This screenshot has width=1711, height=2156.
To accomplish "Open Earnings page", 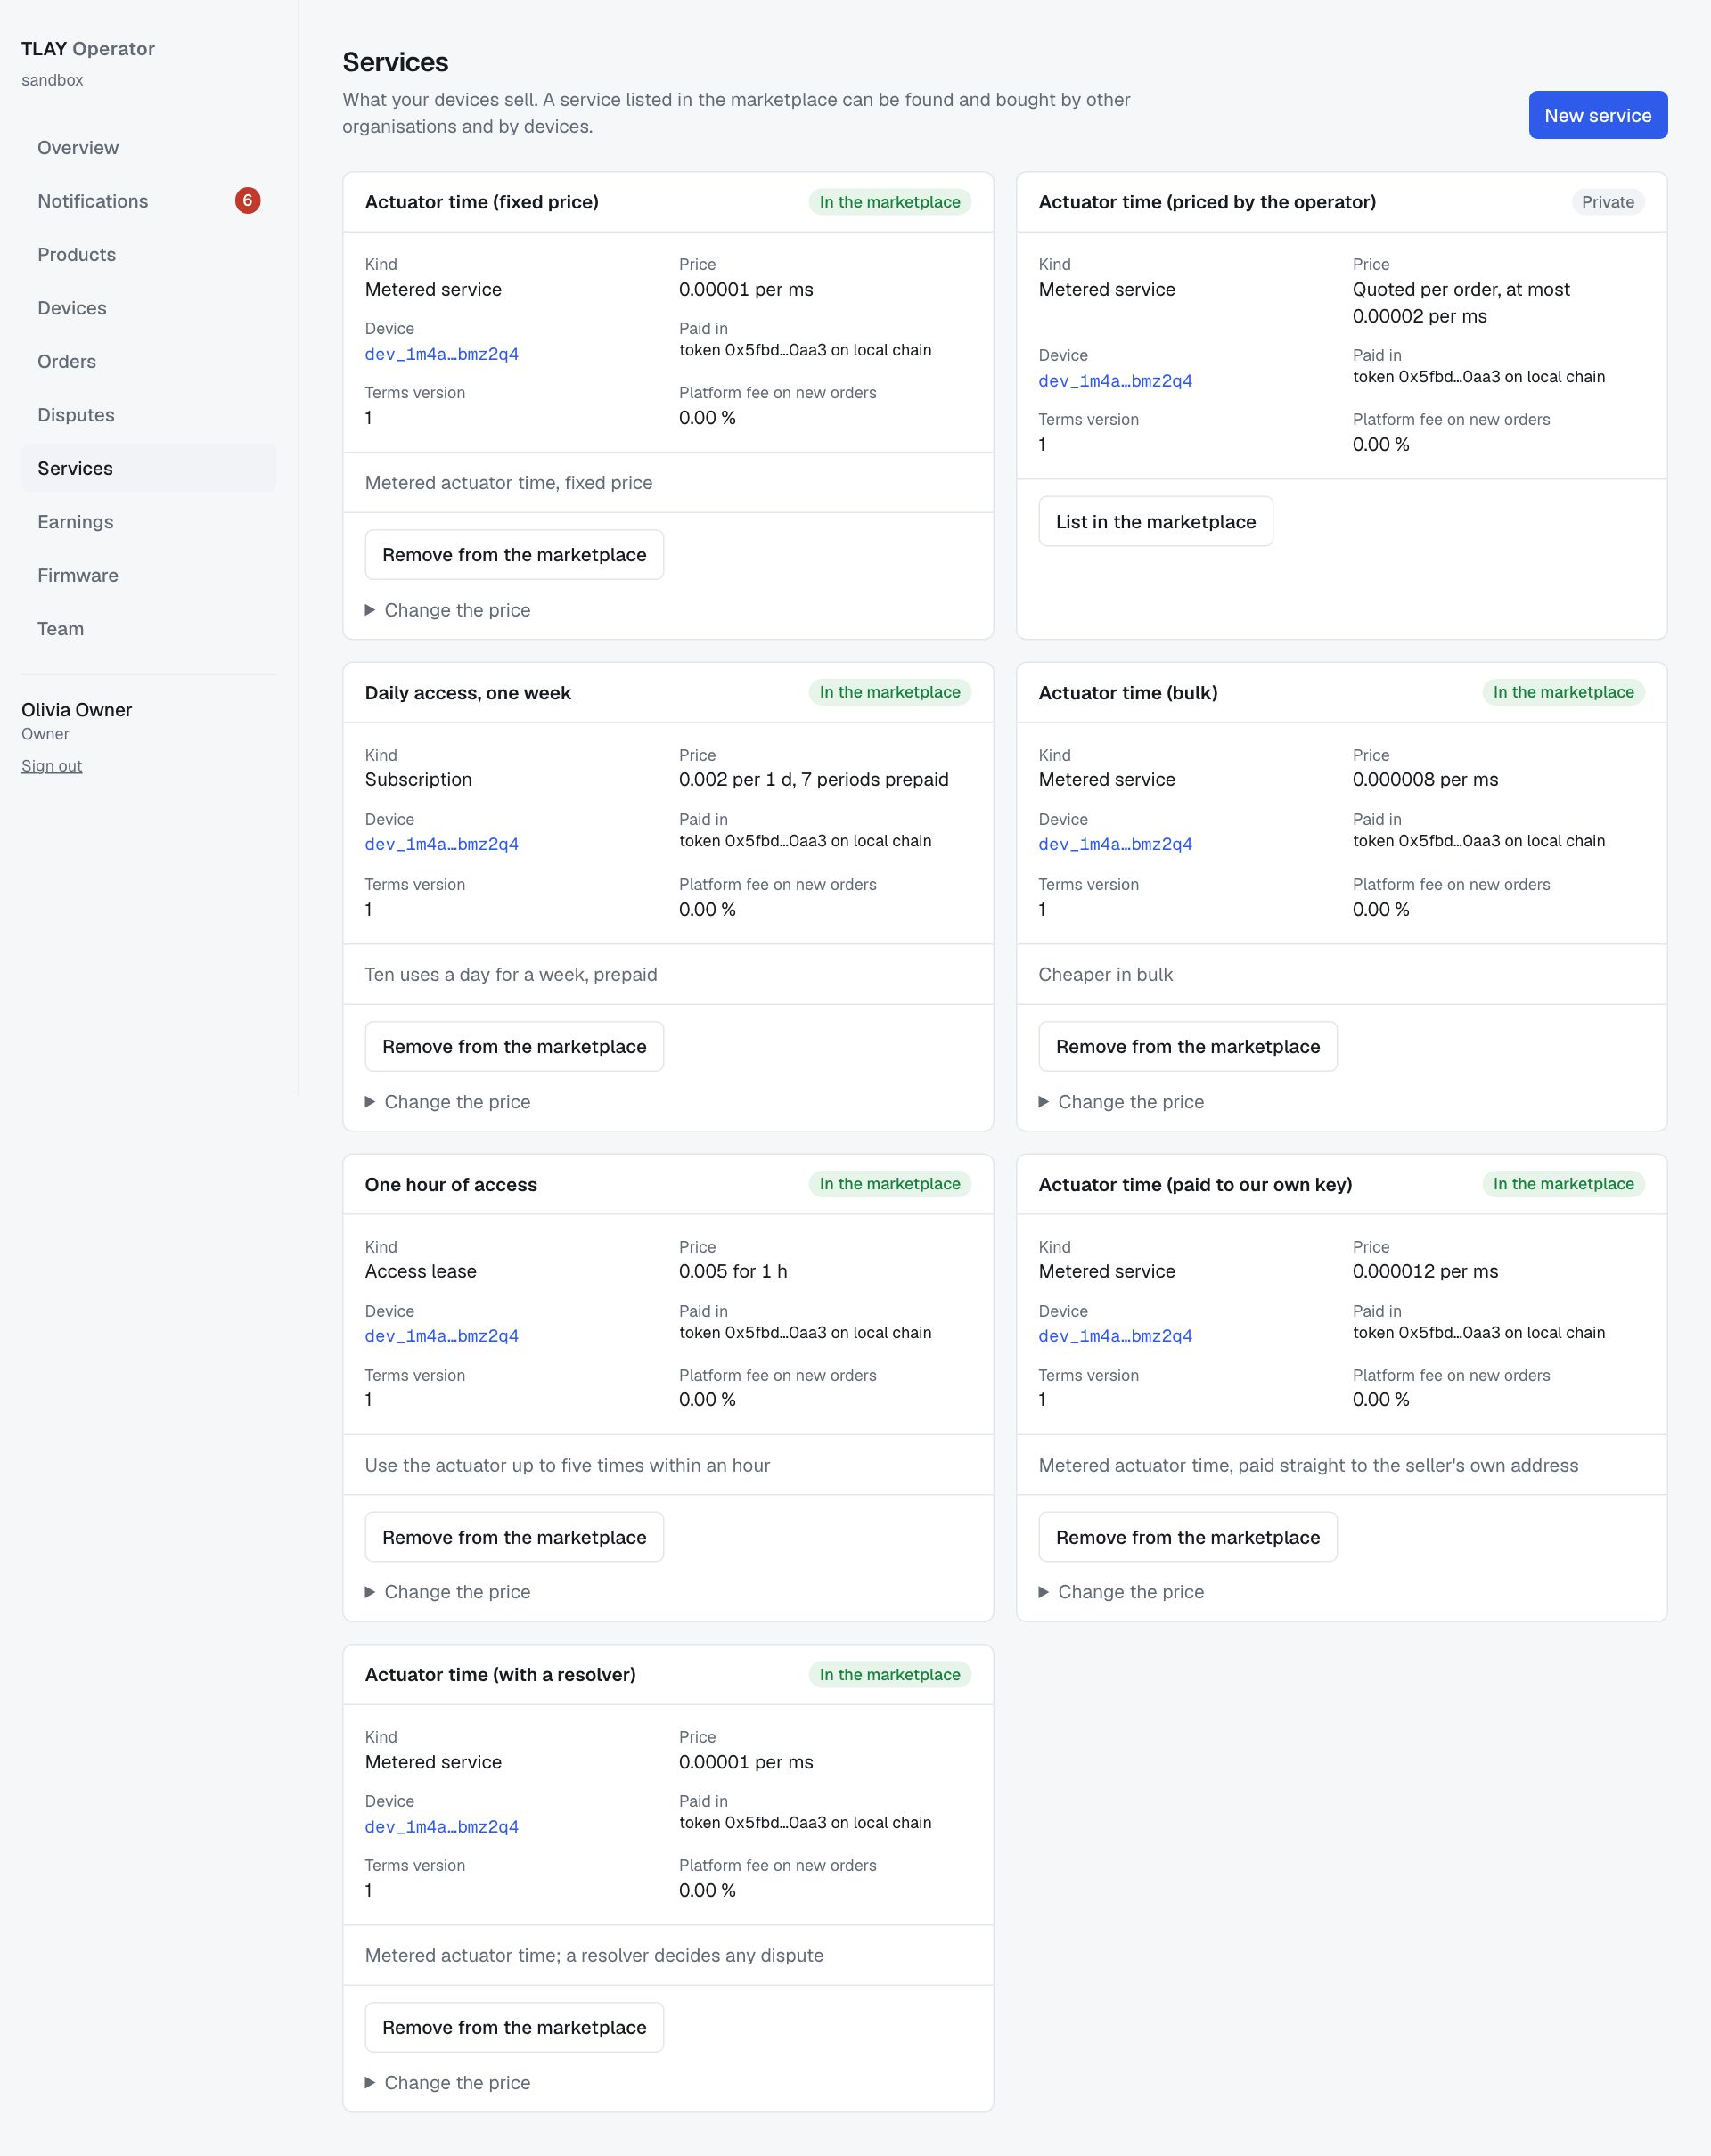I will 148,522.
